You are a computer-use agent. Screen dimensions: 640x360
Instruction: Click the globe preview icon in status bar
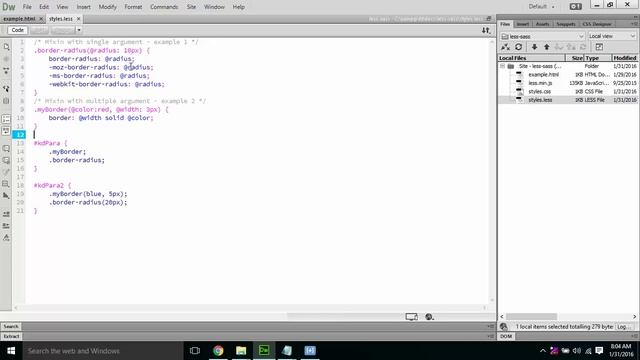tap(429, 317)
